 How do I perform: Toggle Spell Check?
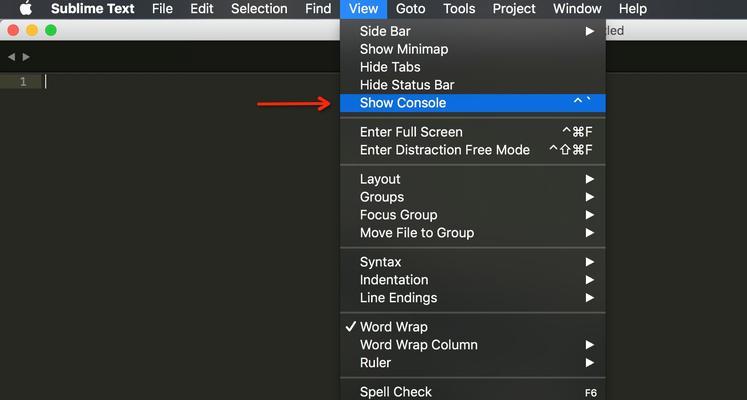(473, 392)
